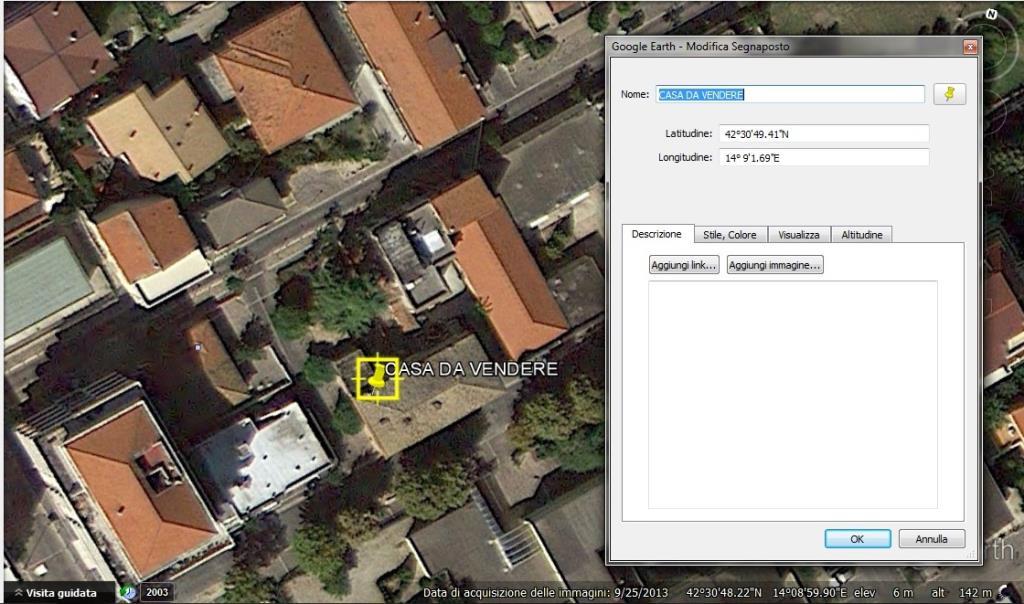Click the north compass indicator

991,14
